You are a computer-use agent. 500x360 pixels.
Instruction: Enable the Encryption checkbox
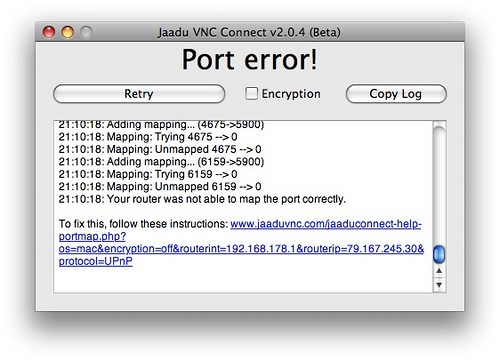[x=251, y=94]
